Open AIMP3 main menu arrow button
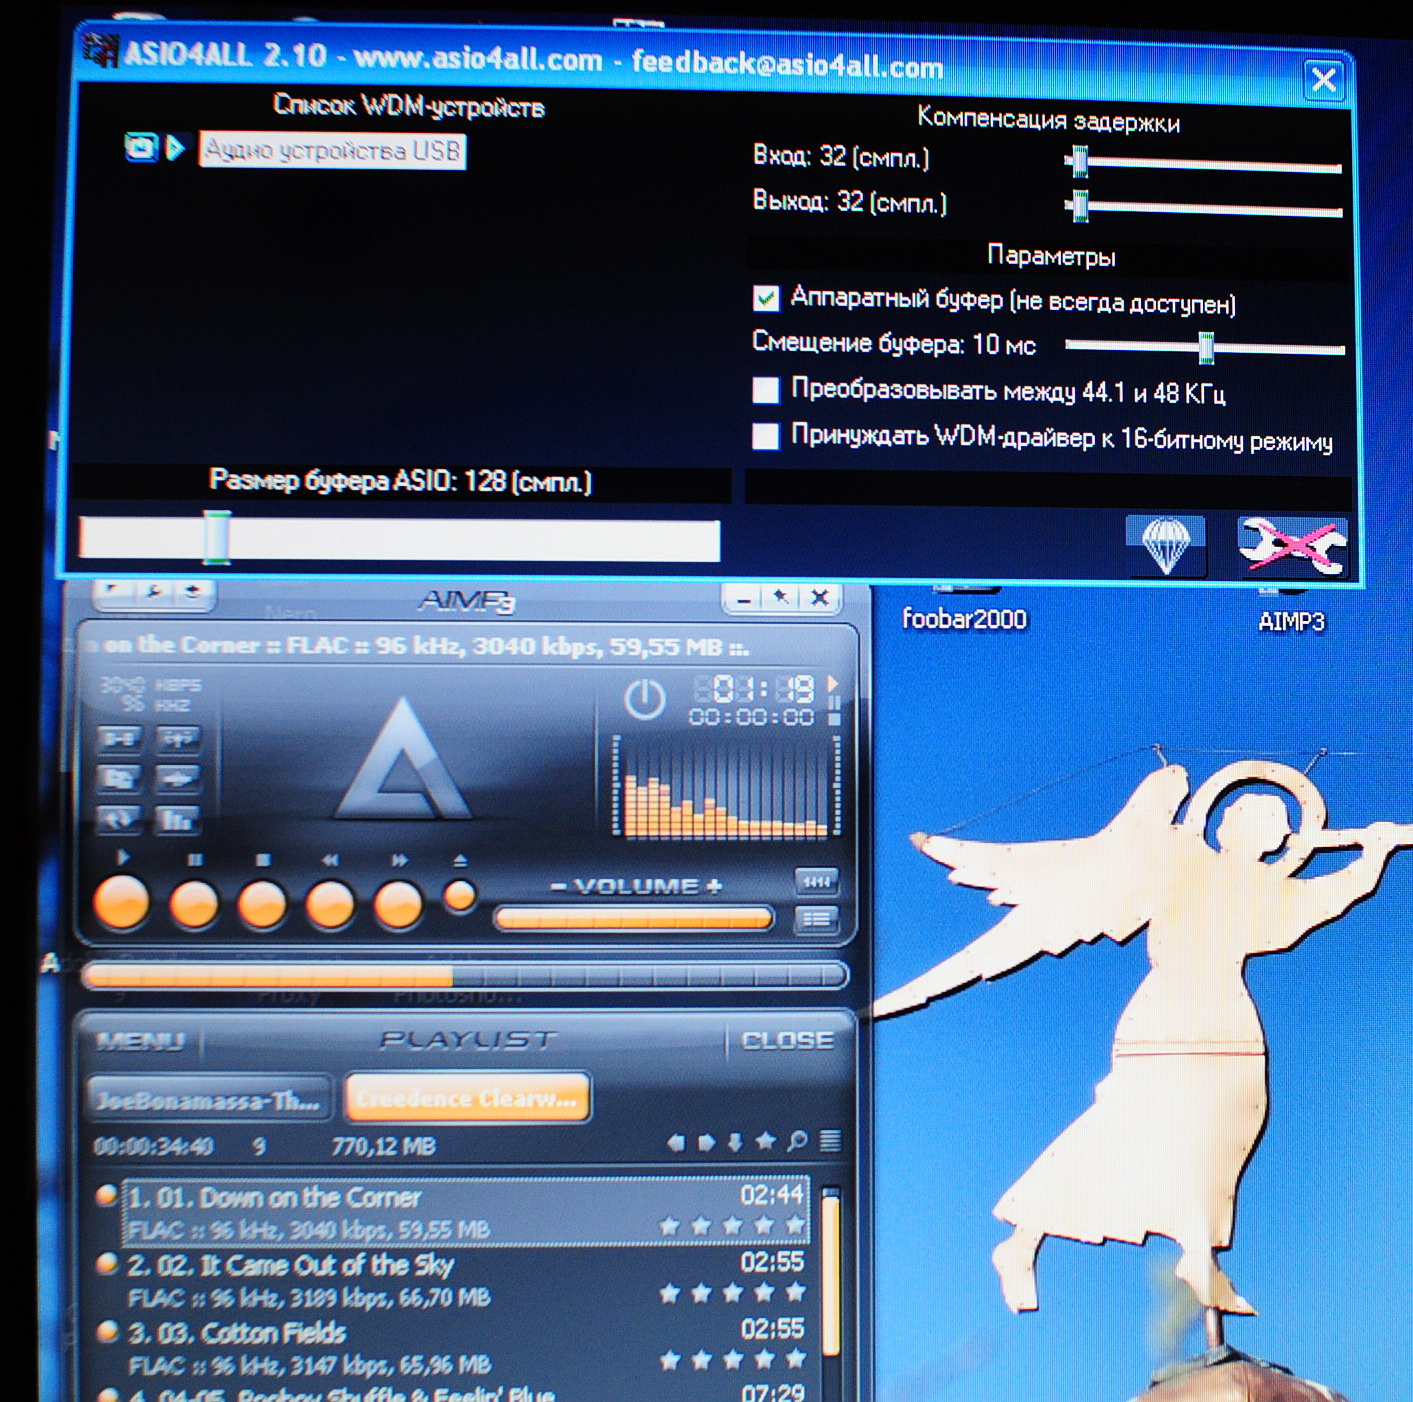 coord(113,592)
